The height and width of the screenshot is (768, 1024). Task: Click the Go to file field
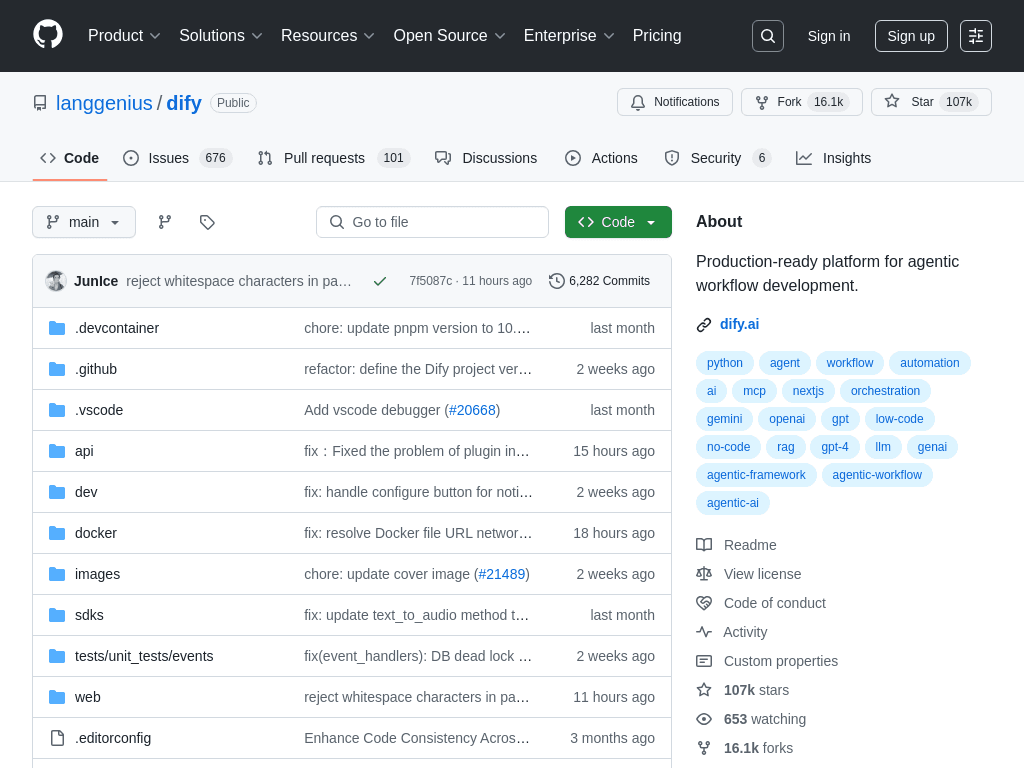432,222
